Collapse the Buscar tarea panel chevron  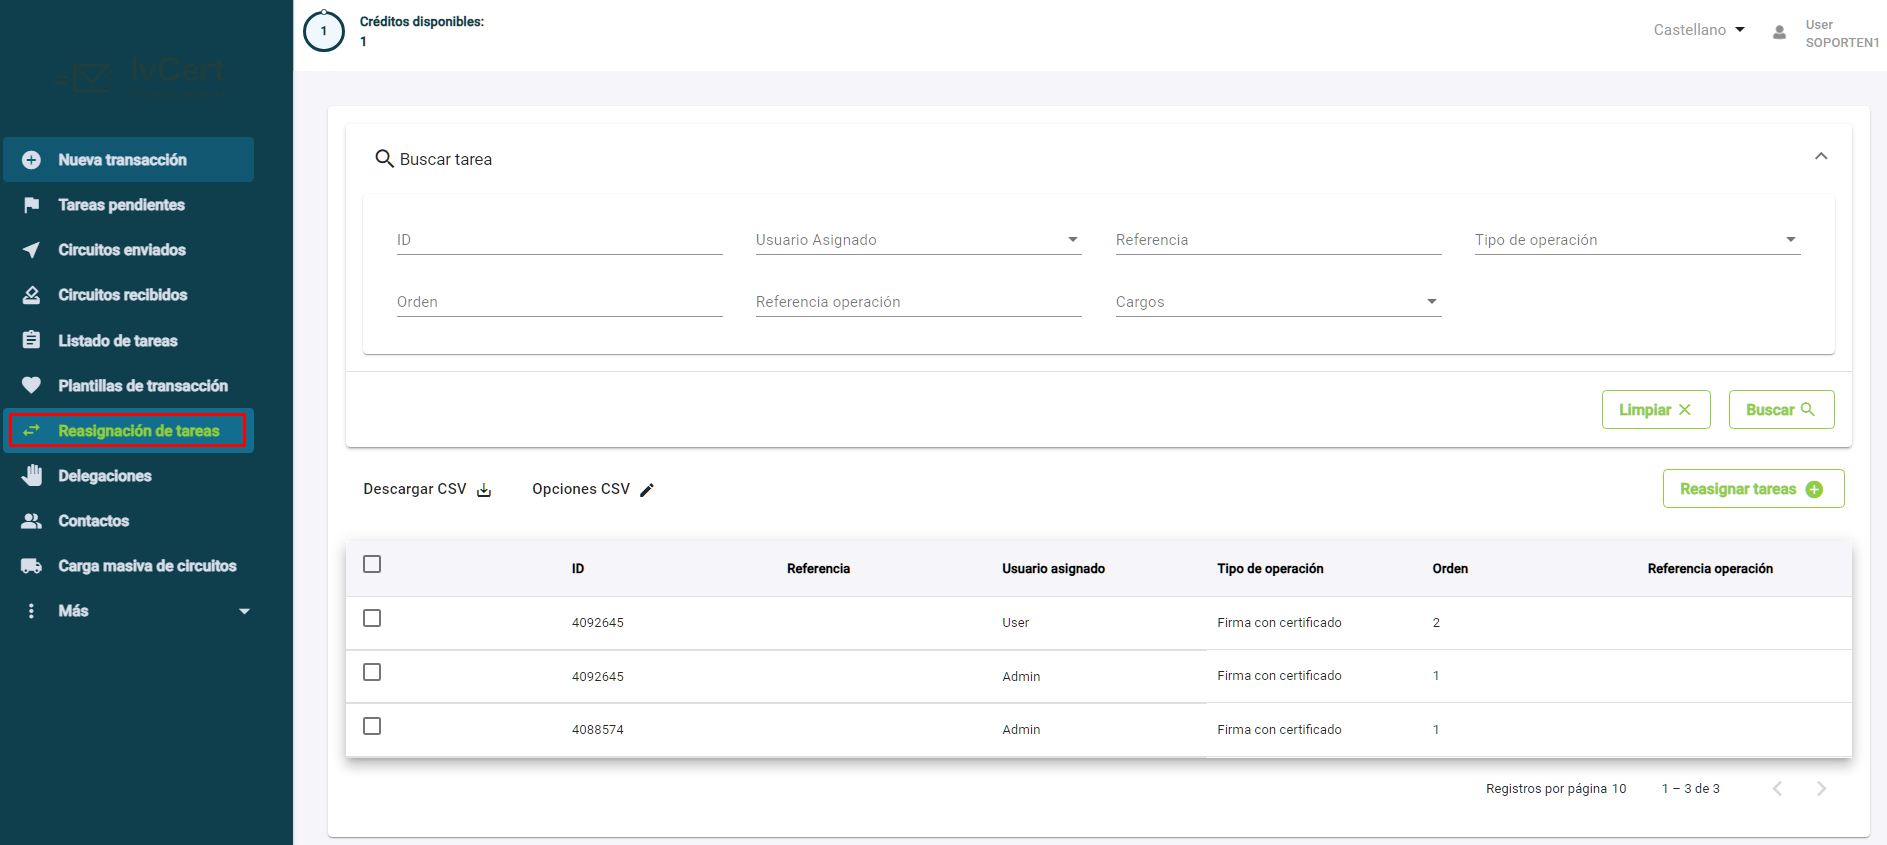pos(1821,156)
